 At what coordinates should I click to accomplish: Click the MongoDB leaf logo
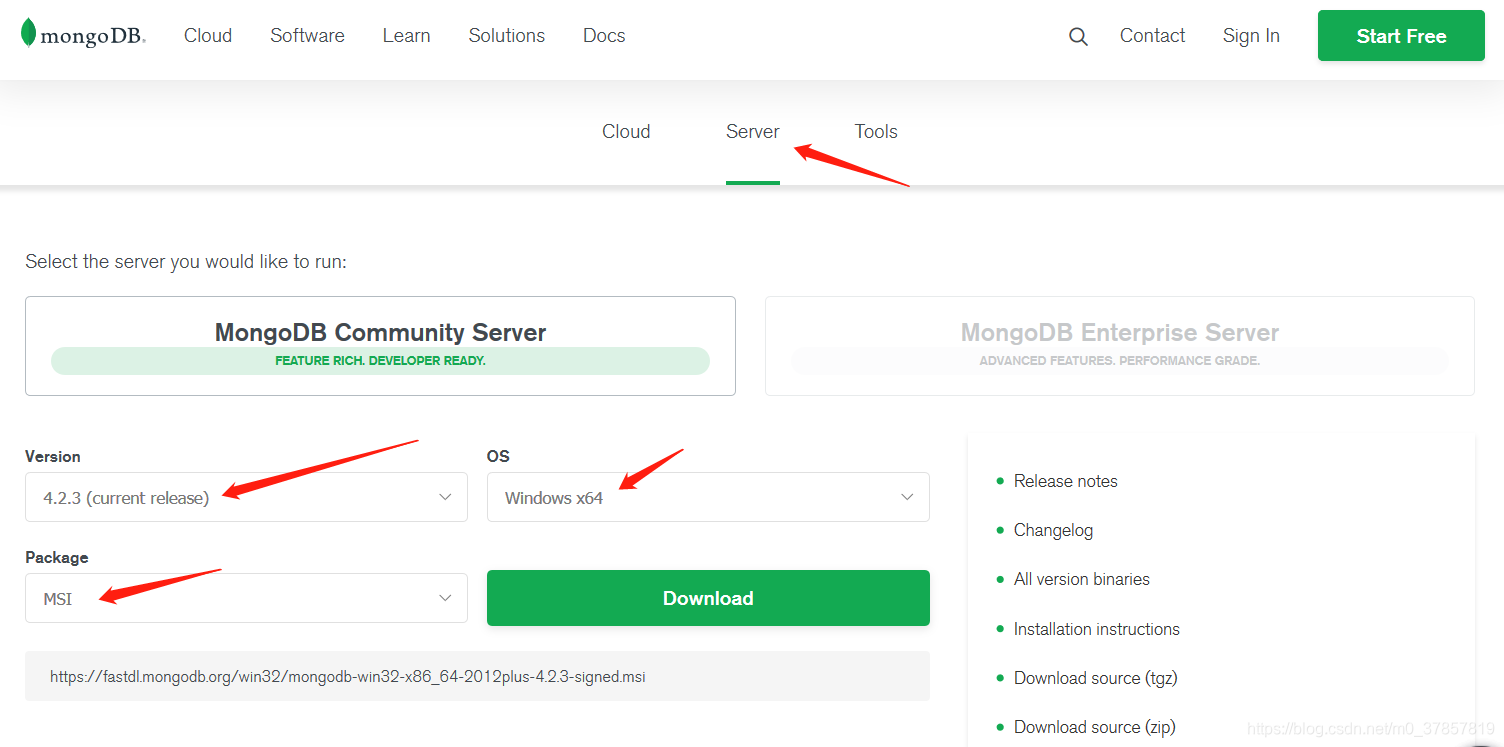tap(83, 34)
